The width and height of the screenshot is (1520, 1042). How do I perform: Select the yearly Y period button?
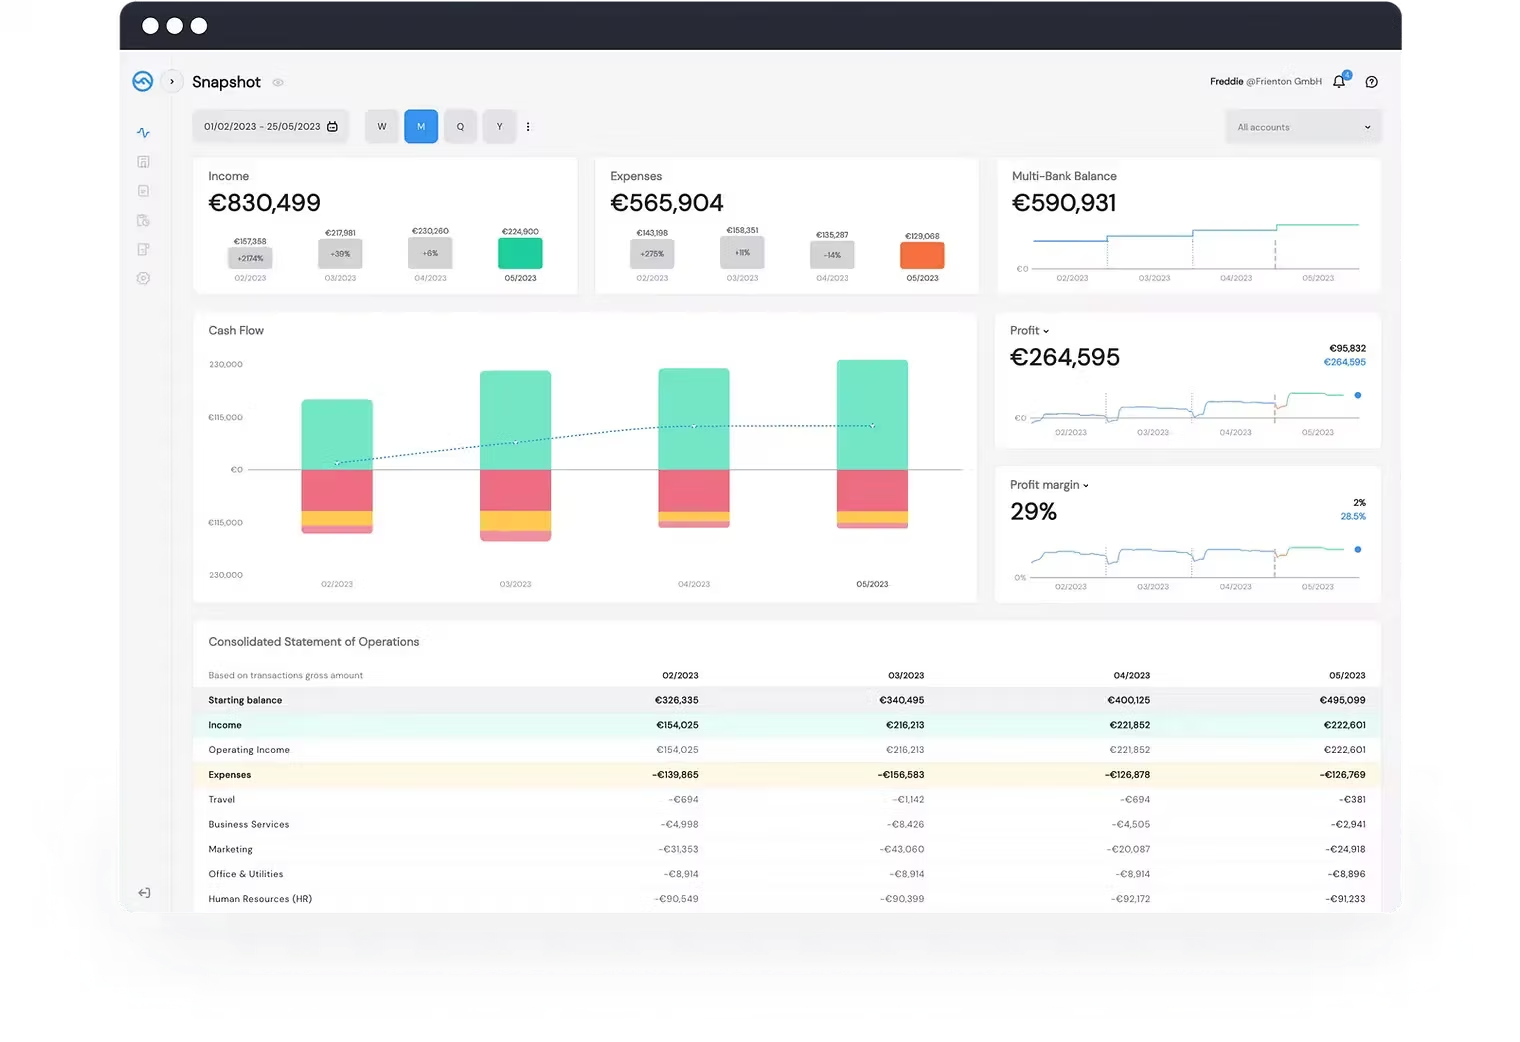point(500,127)
